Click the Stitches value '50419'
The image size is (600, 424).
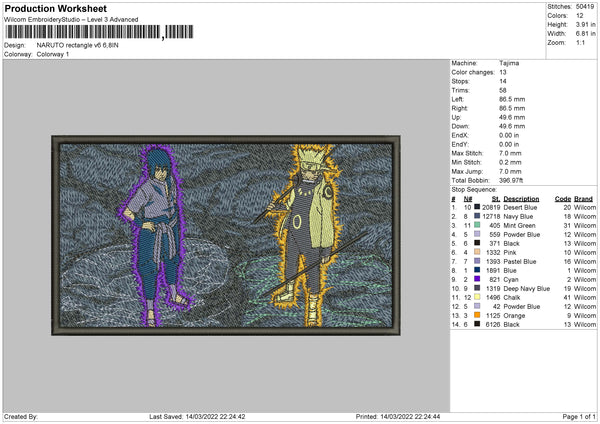pyautogui.click(x=585, y=7)
